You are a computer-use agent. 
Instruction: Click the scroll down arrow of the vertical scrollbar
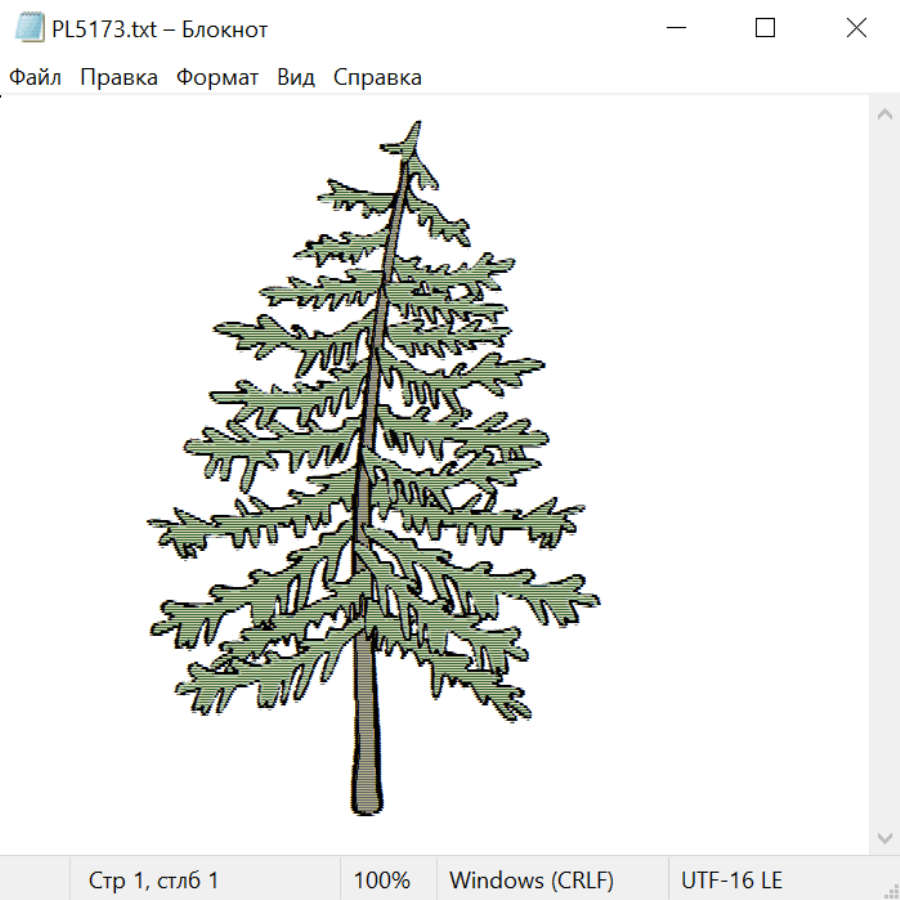[x=884, y=837]
